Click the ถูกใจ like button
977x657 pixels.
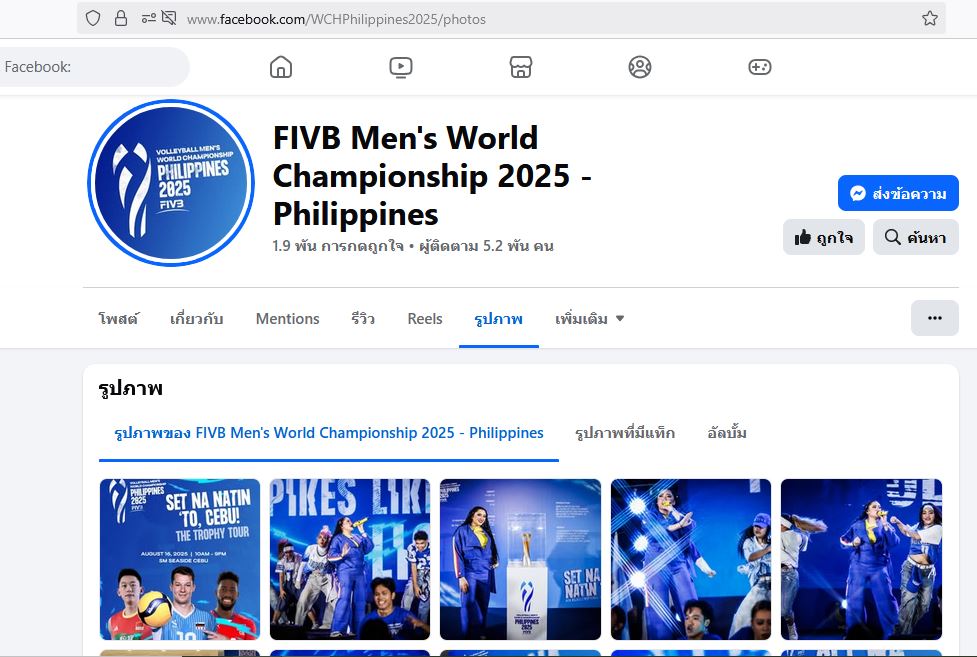click(824, 237)
